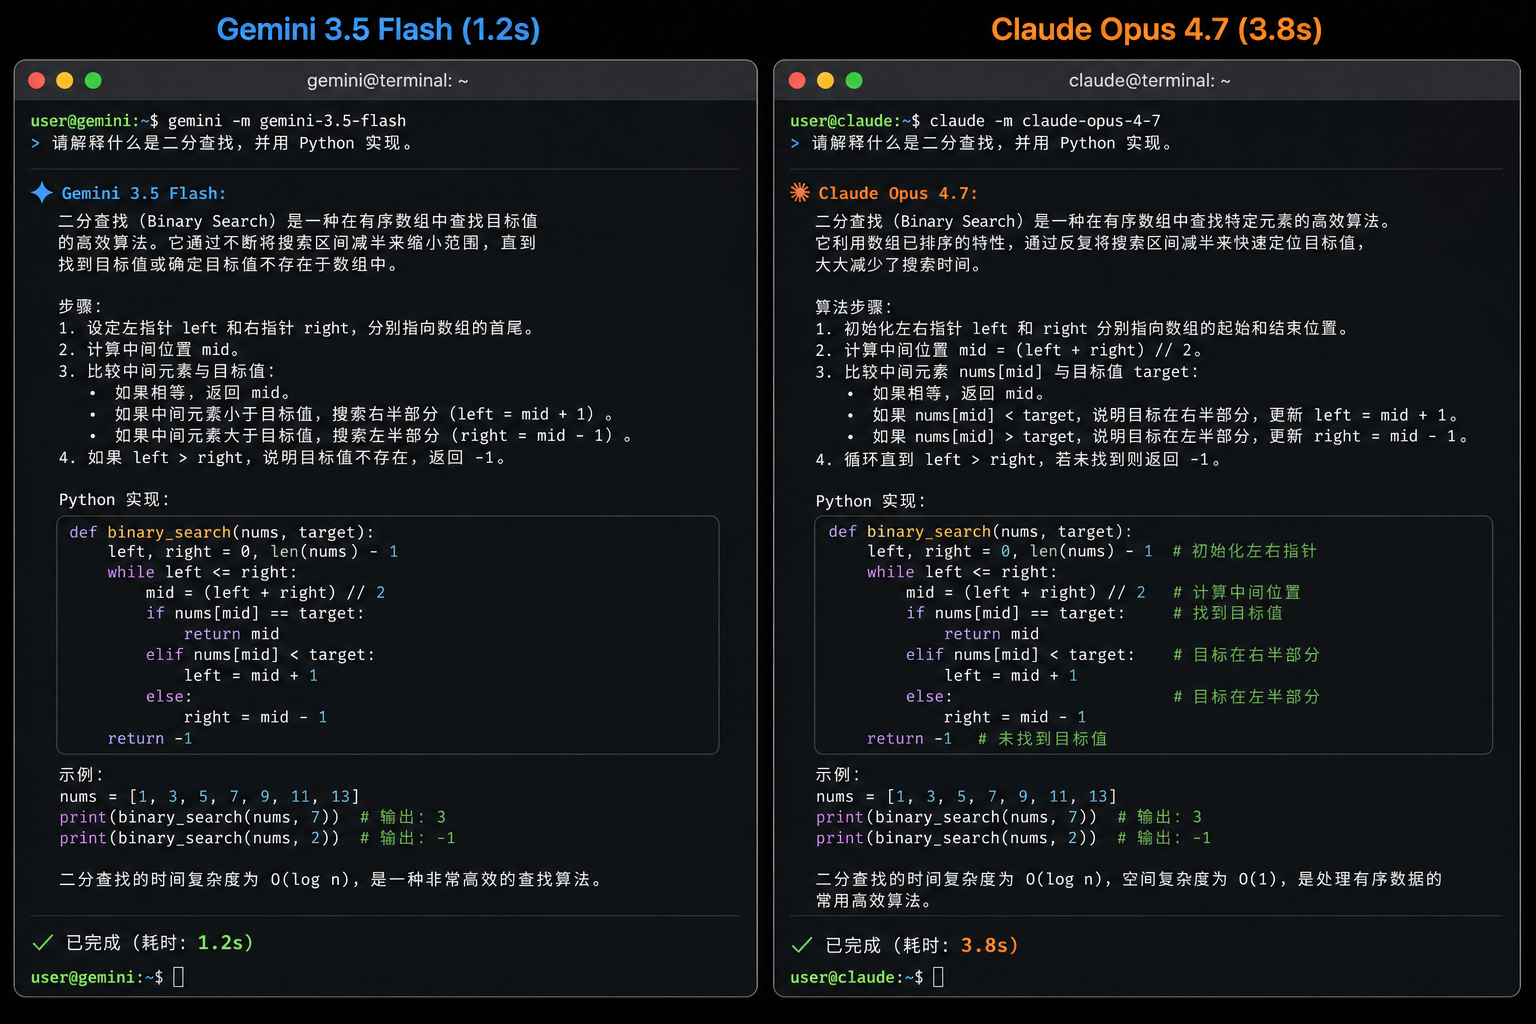Click the heading "Claude Opus 4.7 (3.8s)"
The height and width of the screenshot is (1024, 1536).
pos(1156,29)
